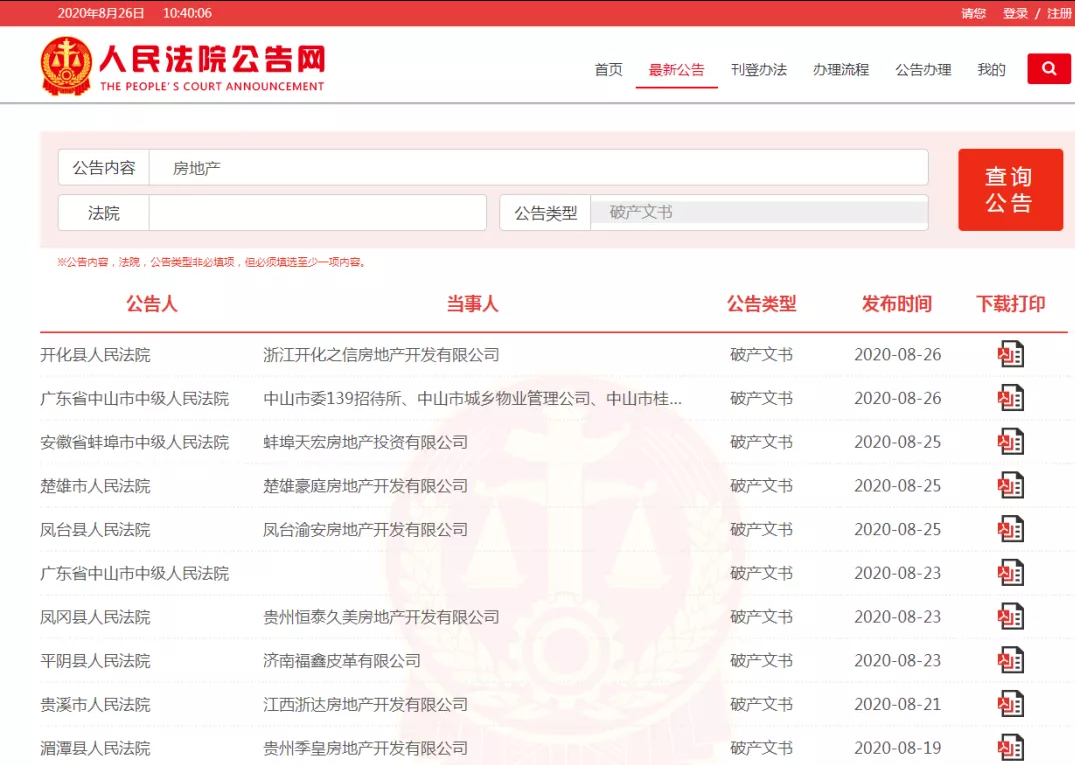This screenshot has height=765, width=1075.
Task: Open 蚌埠天宏房地产投资有限公司 entry
Action: pos(365,443)
